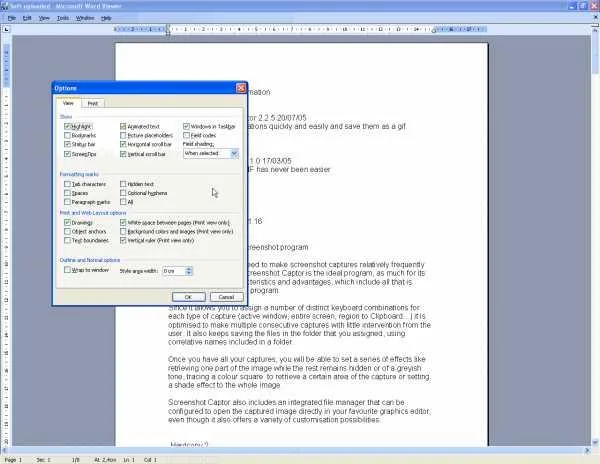Increase the Style area width stepper

click(188, 269)
